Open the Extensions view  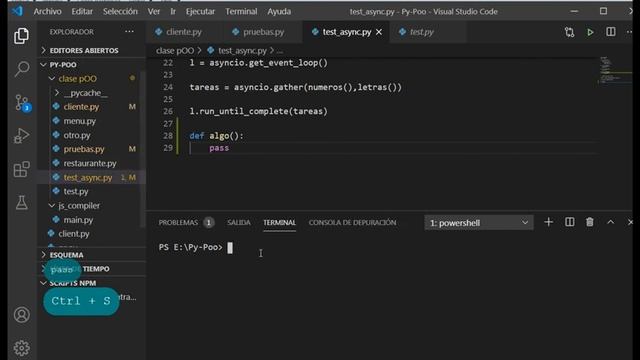point(21,169)
